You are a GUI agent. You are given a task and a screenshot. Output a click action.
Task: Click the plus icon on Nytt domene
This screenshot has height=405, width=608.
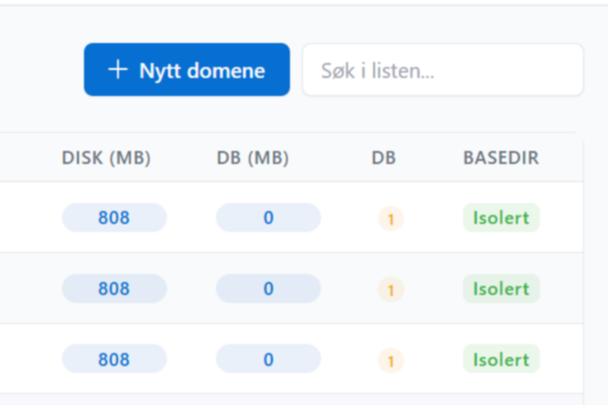(x=118, y=70)
